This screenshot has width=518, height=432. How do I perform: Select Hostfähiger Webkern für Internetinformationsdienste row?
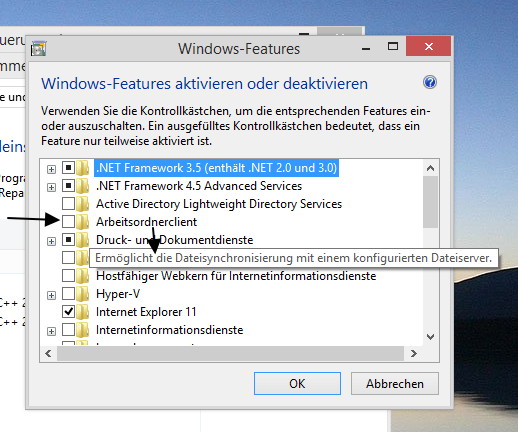(236, 276)
